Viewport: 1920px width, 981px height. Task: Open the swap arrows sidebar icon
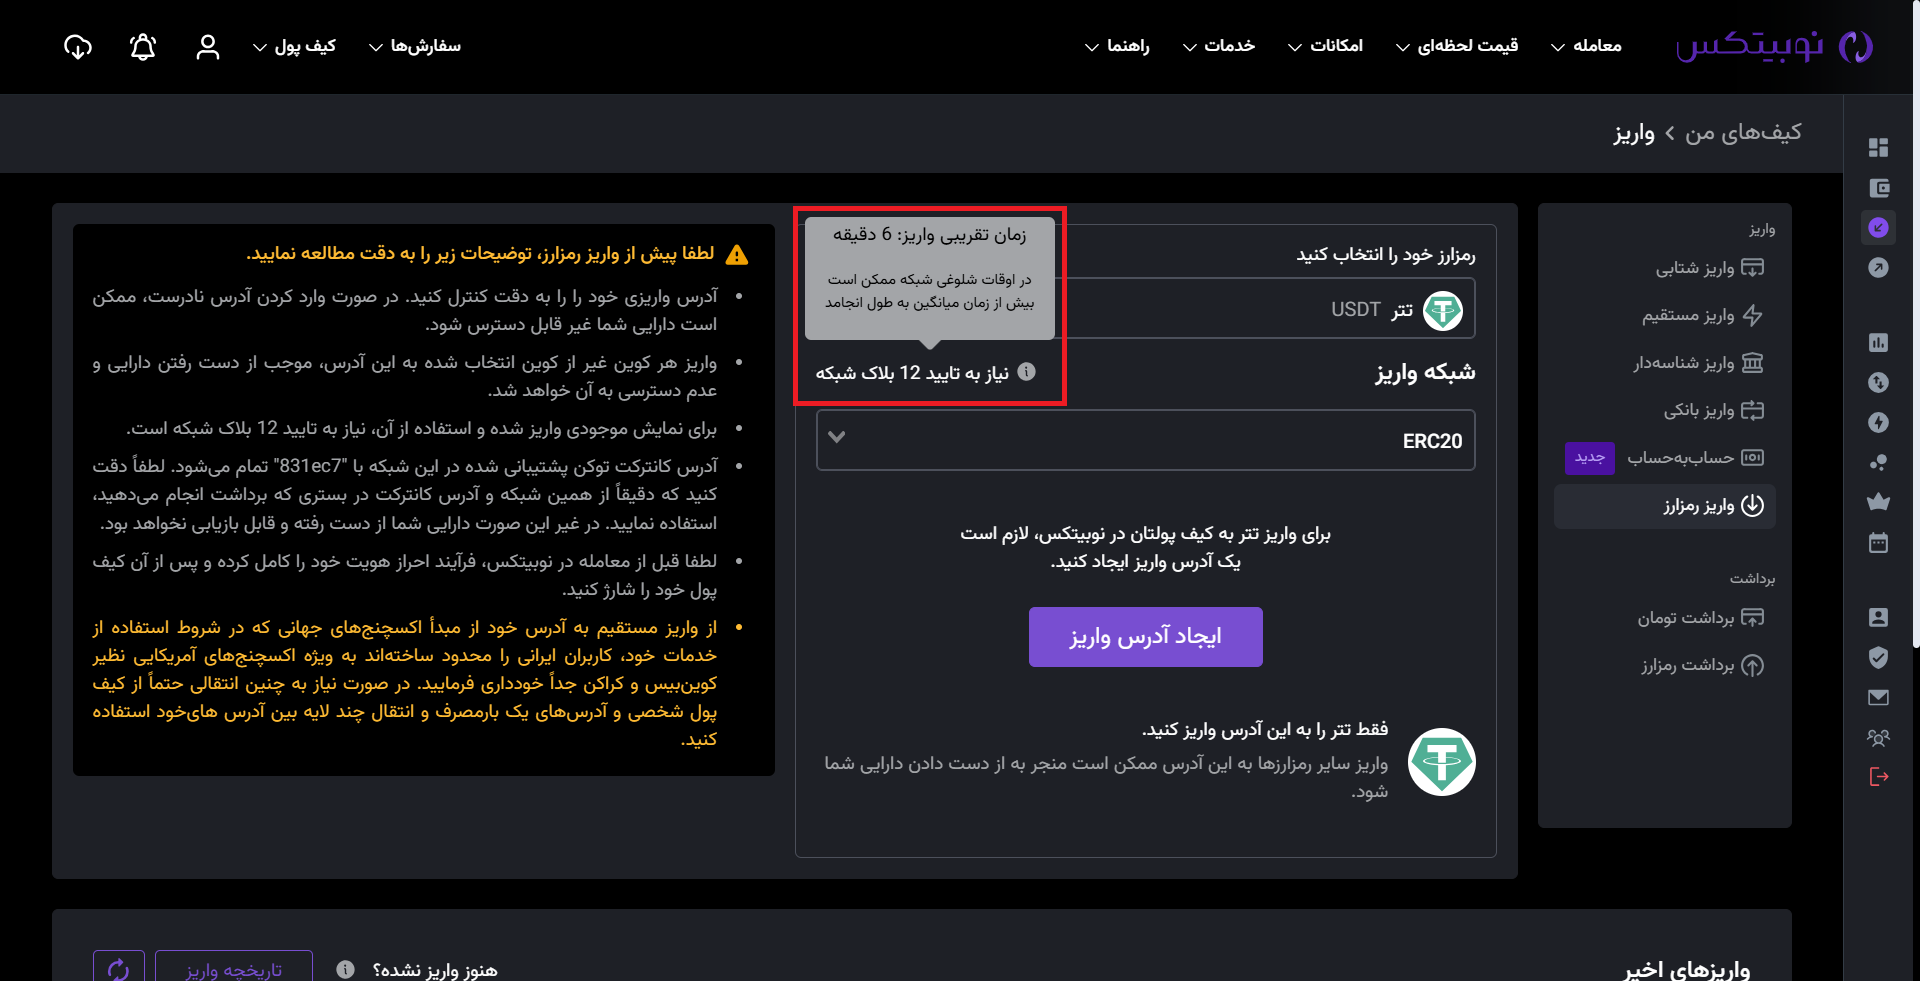[1878, 382]
